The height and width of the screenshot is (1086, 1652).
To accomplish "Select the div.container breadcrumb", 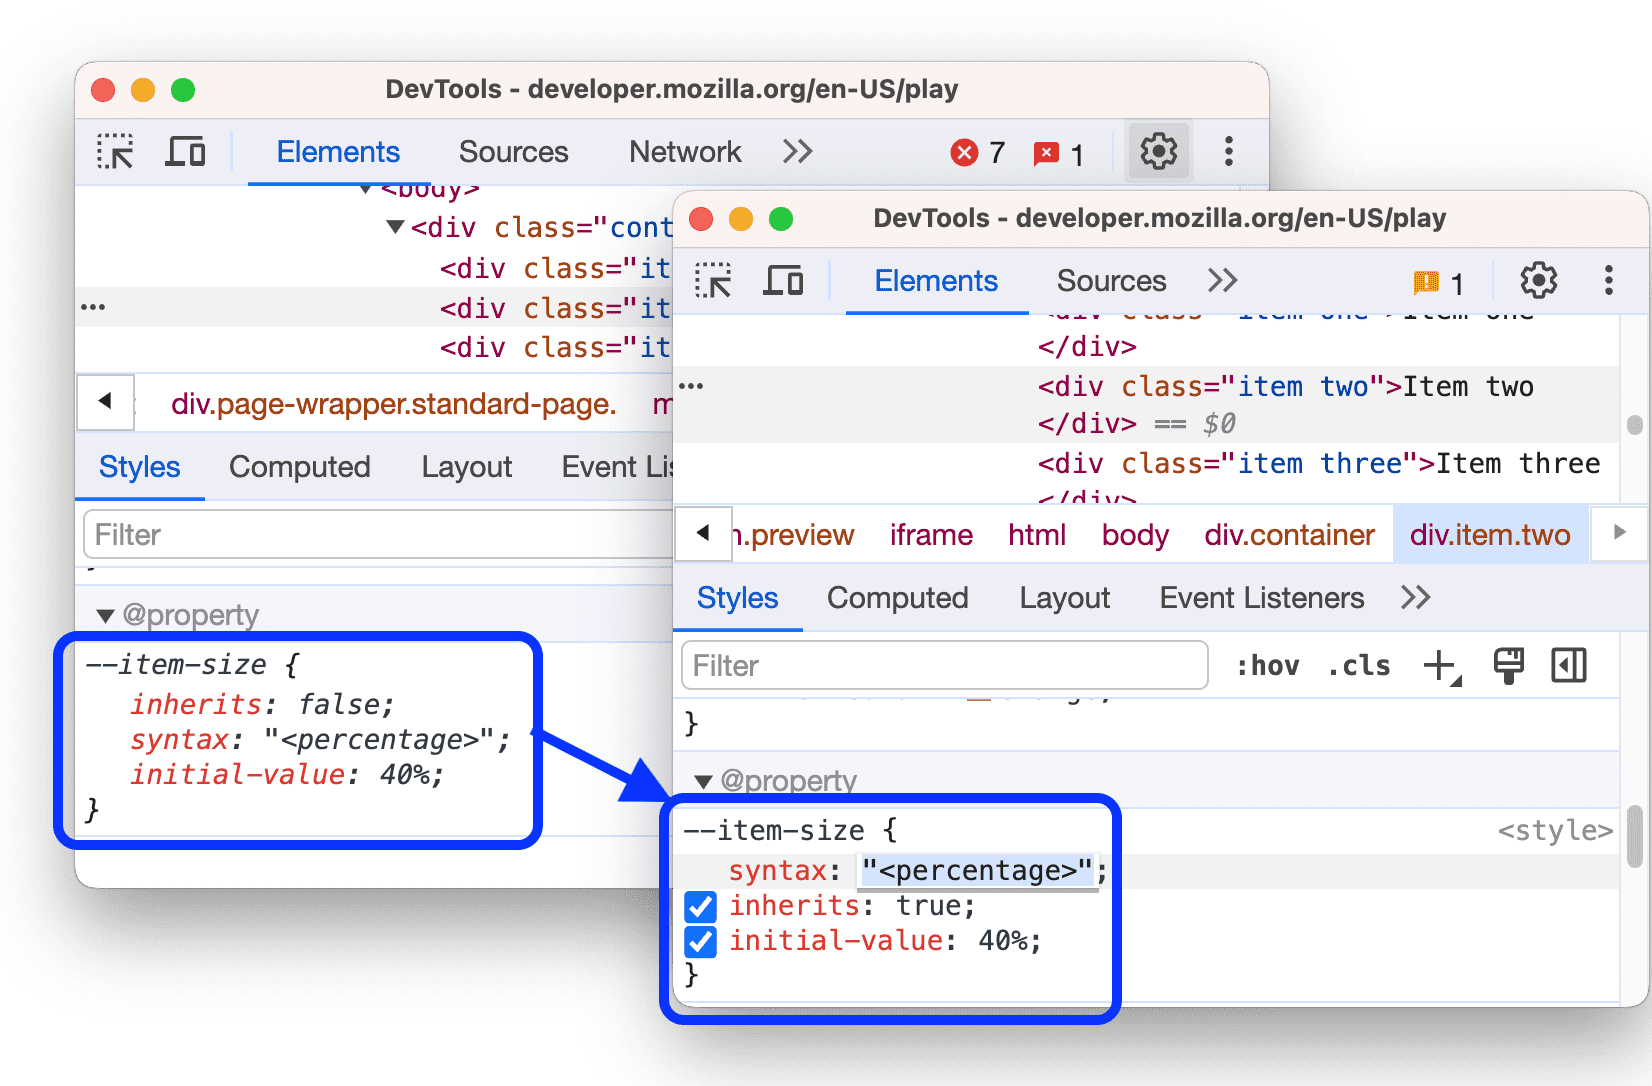I will (x=1289, y=535).
